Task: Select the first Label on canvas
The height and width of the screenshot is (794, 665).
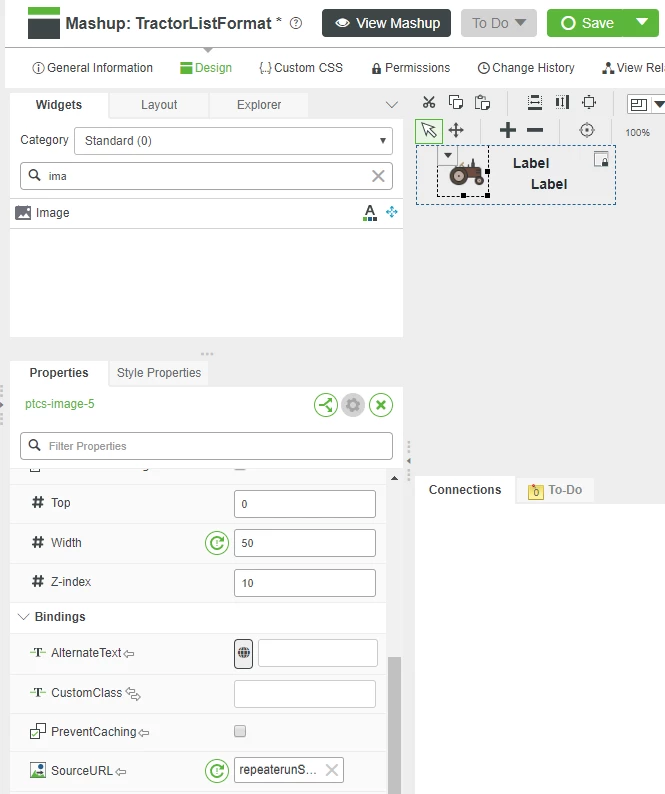Action: click(x=531, y=163)
